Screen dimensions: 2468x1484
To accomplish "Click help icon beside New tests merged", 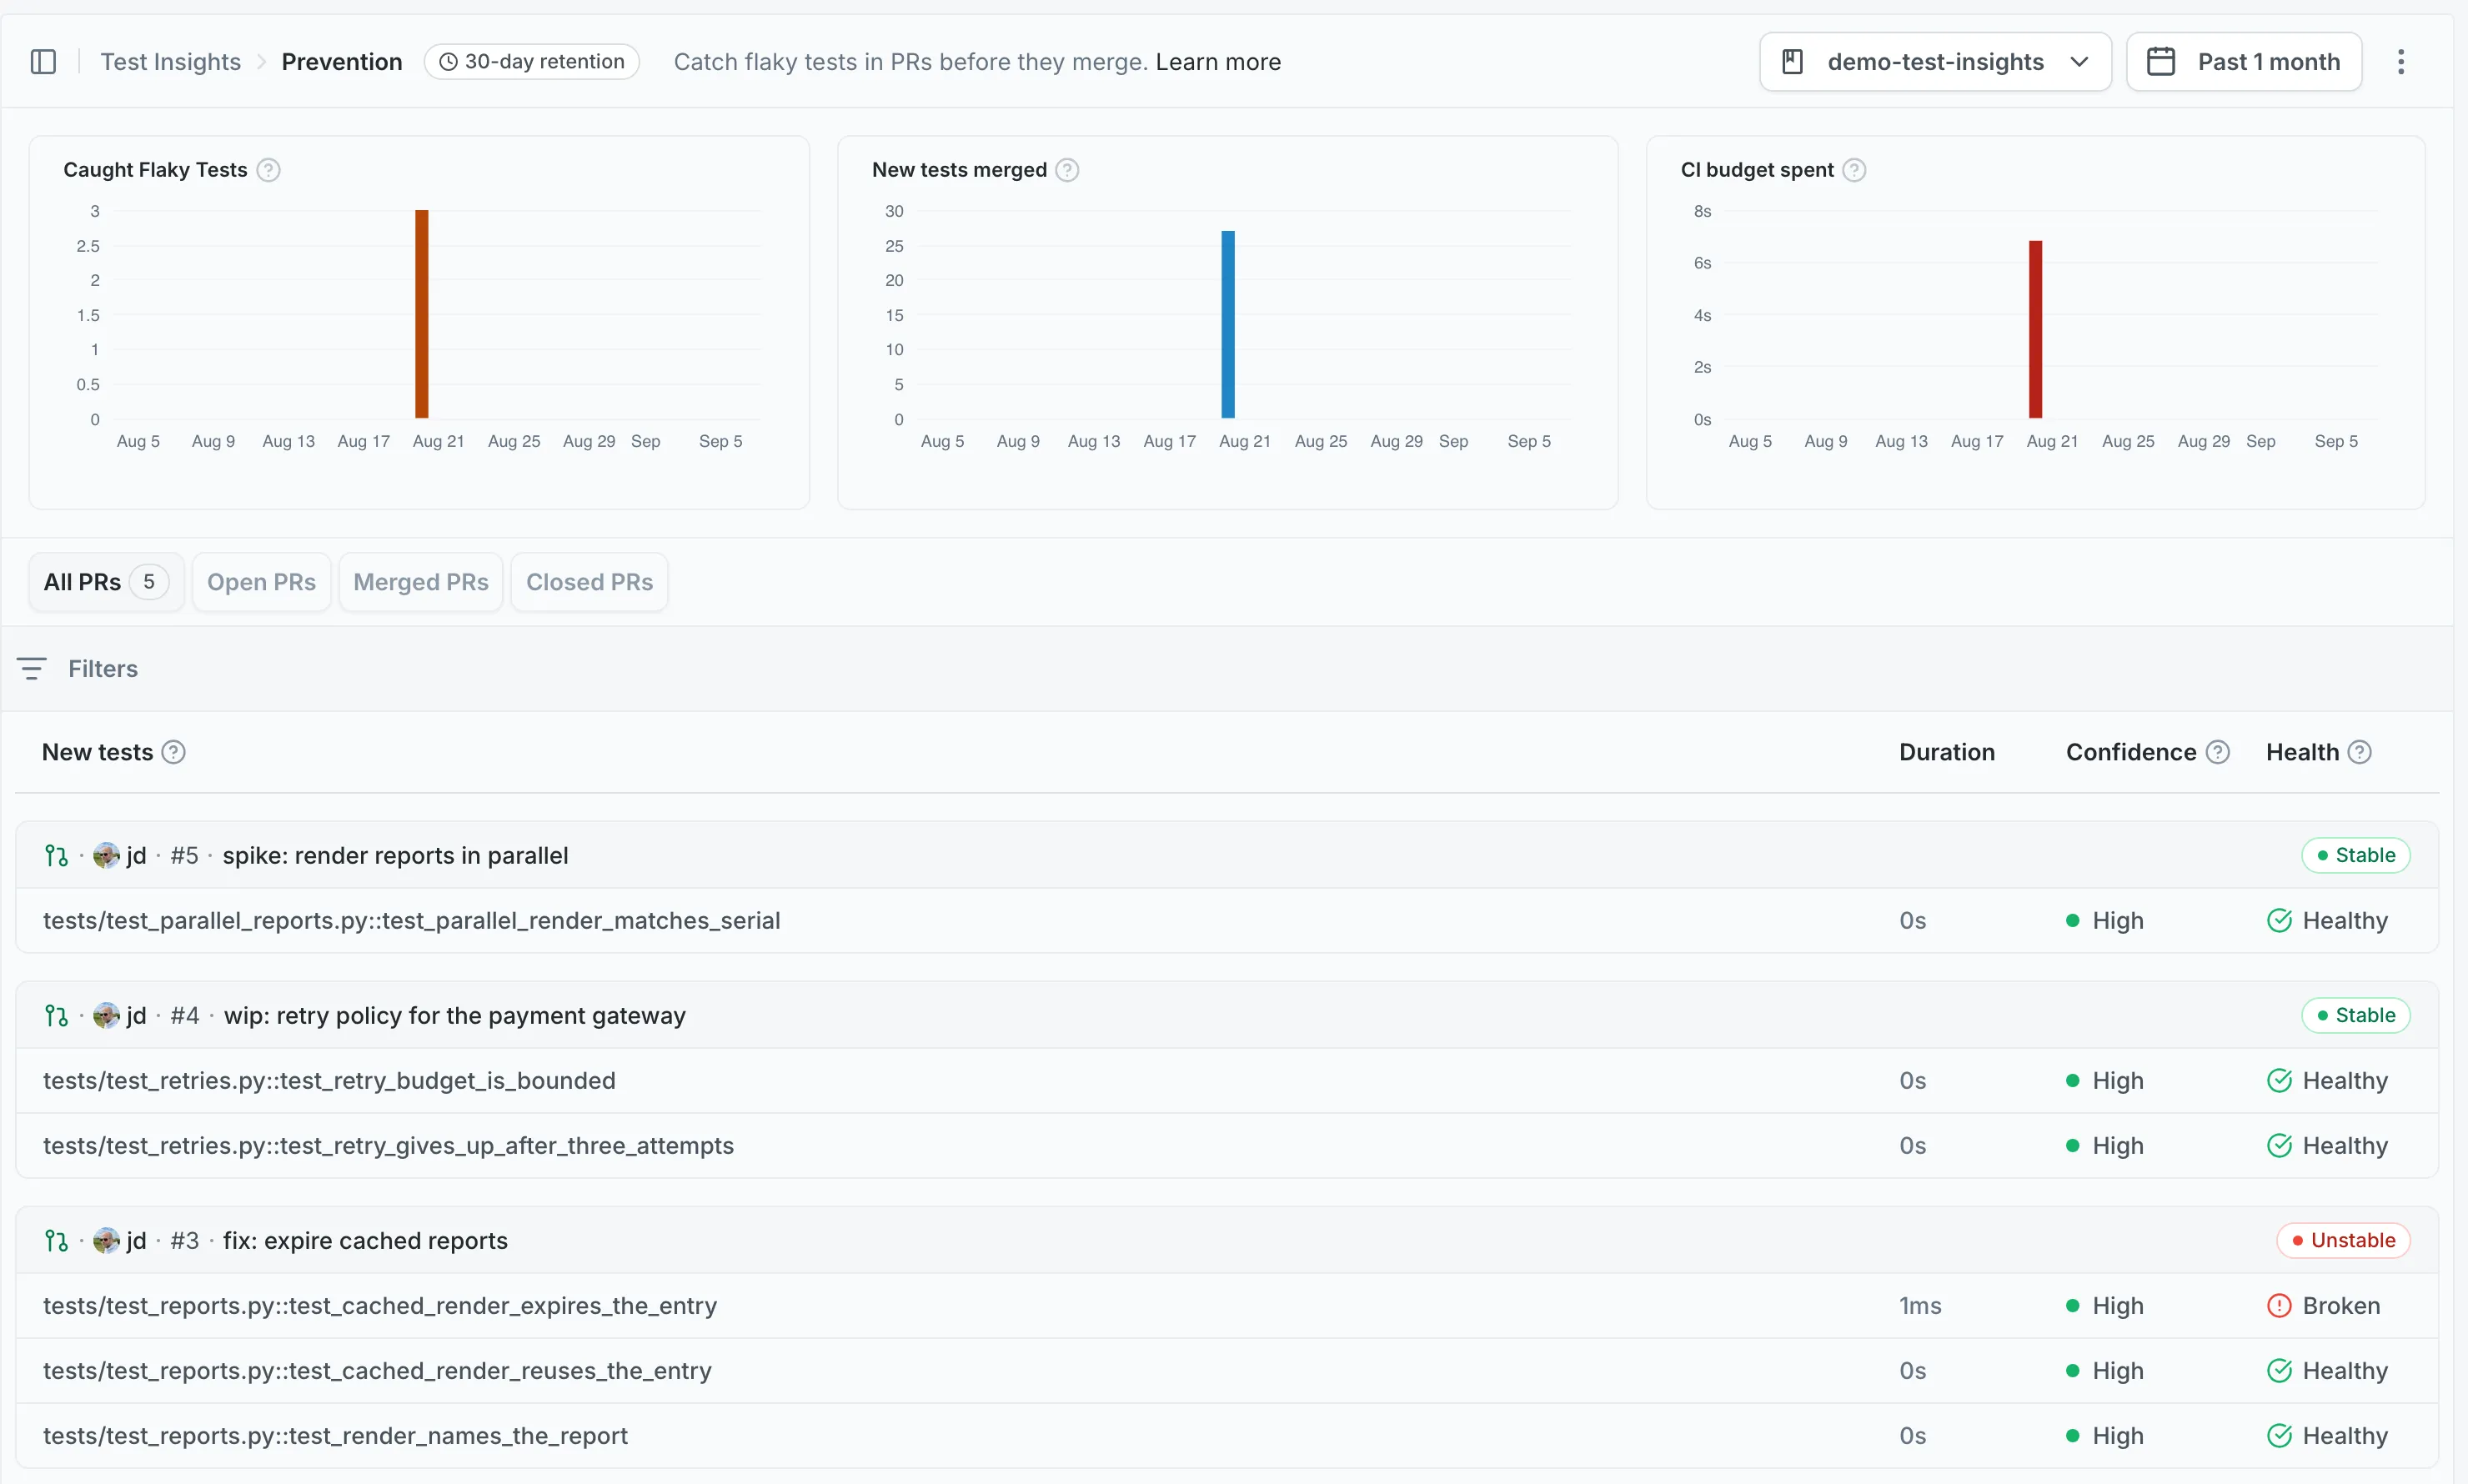I will pyautogui.click(x=1067, y=170).
